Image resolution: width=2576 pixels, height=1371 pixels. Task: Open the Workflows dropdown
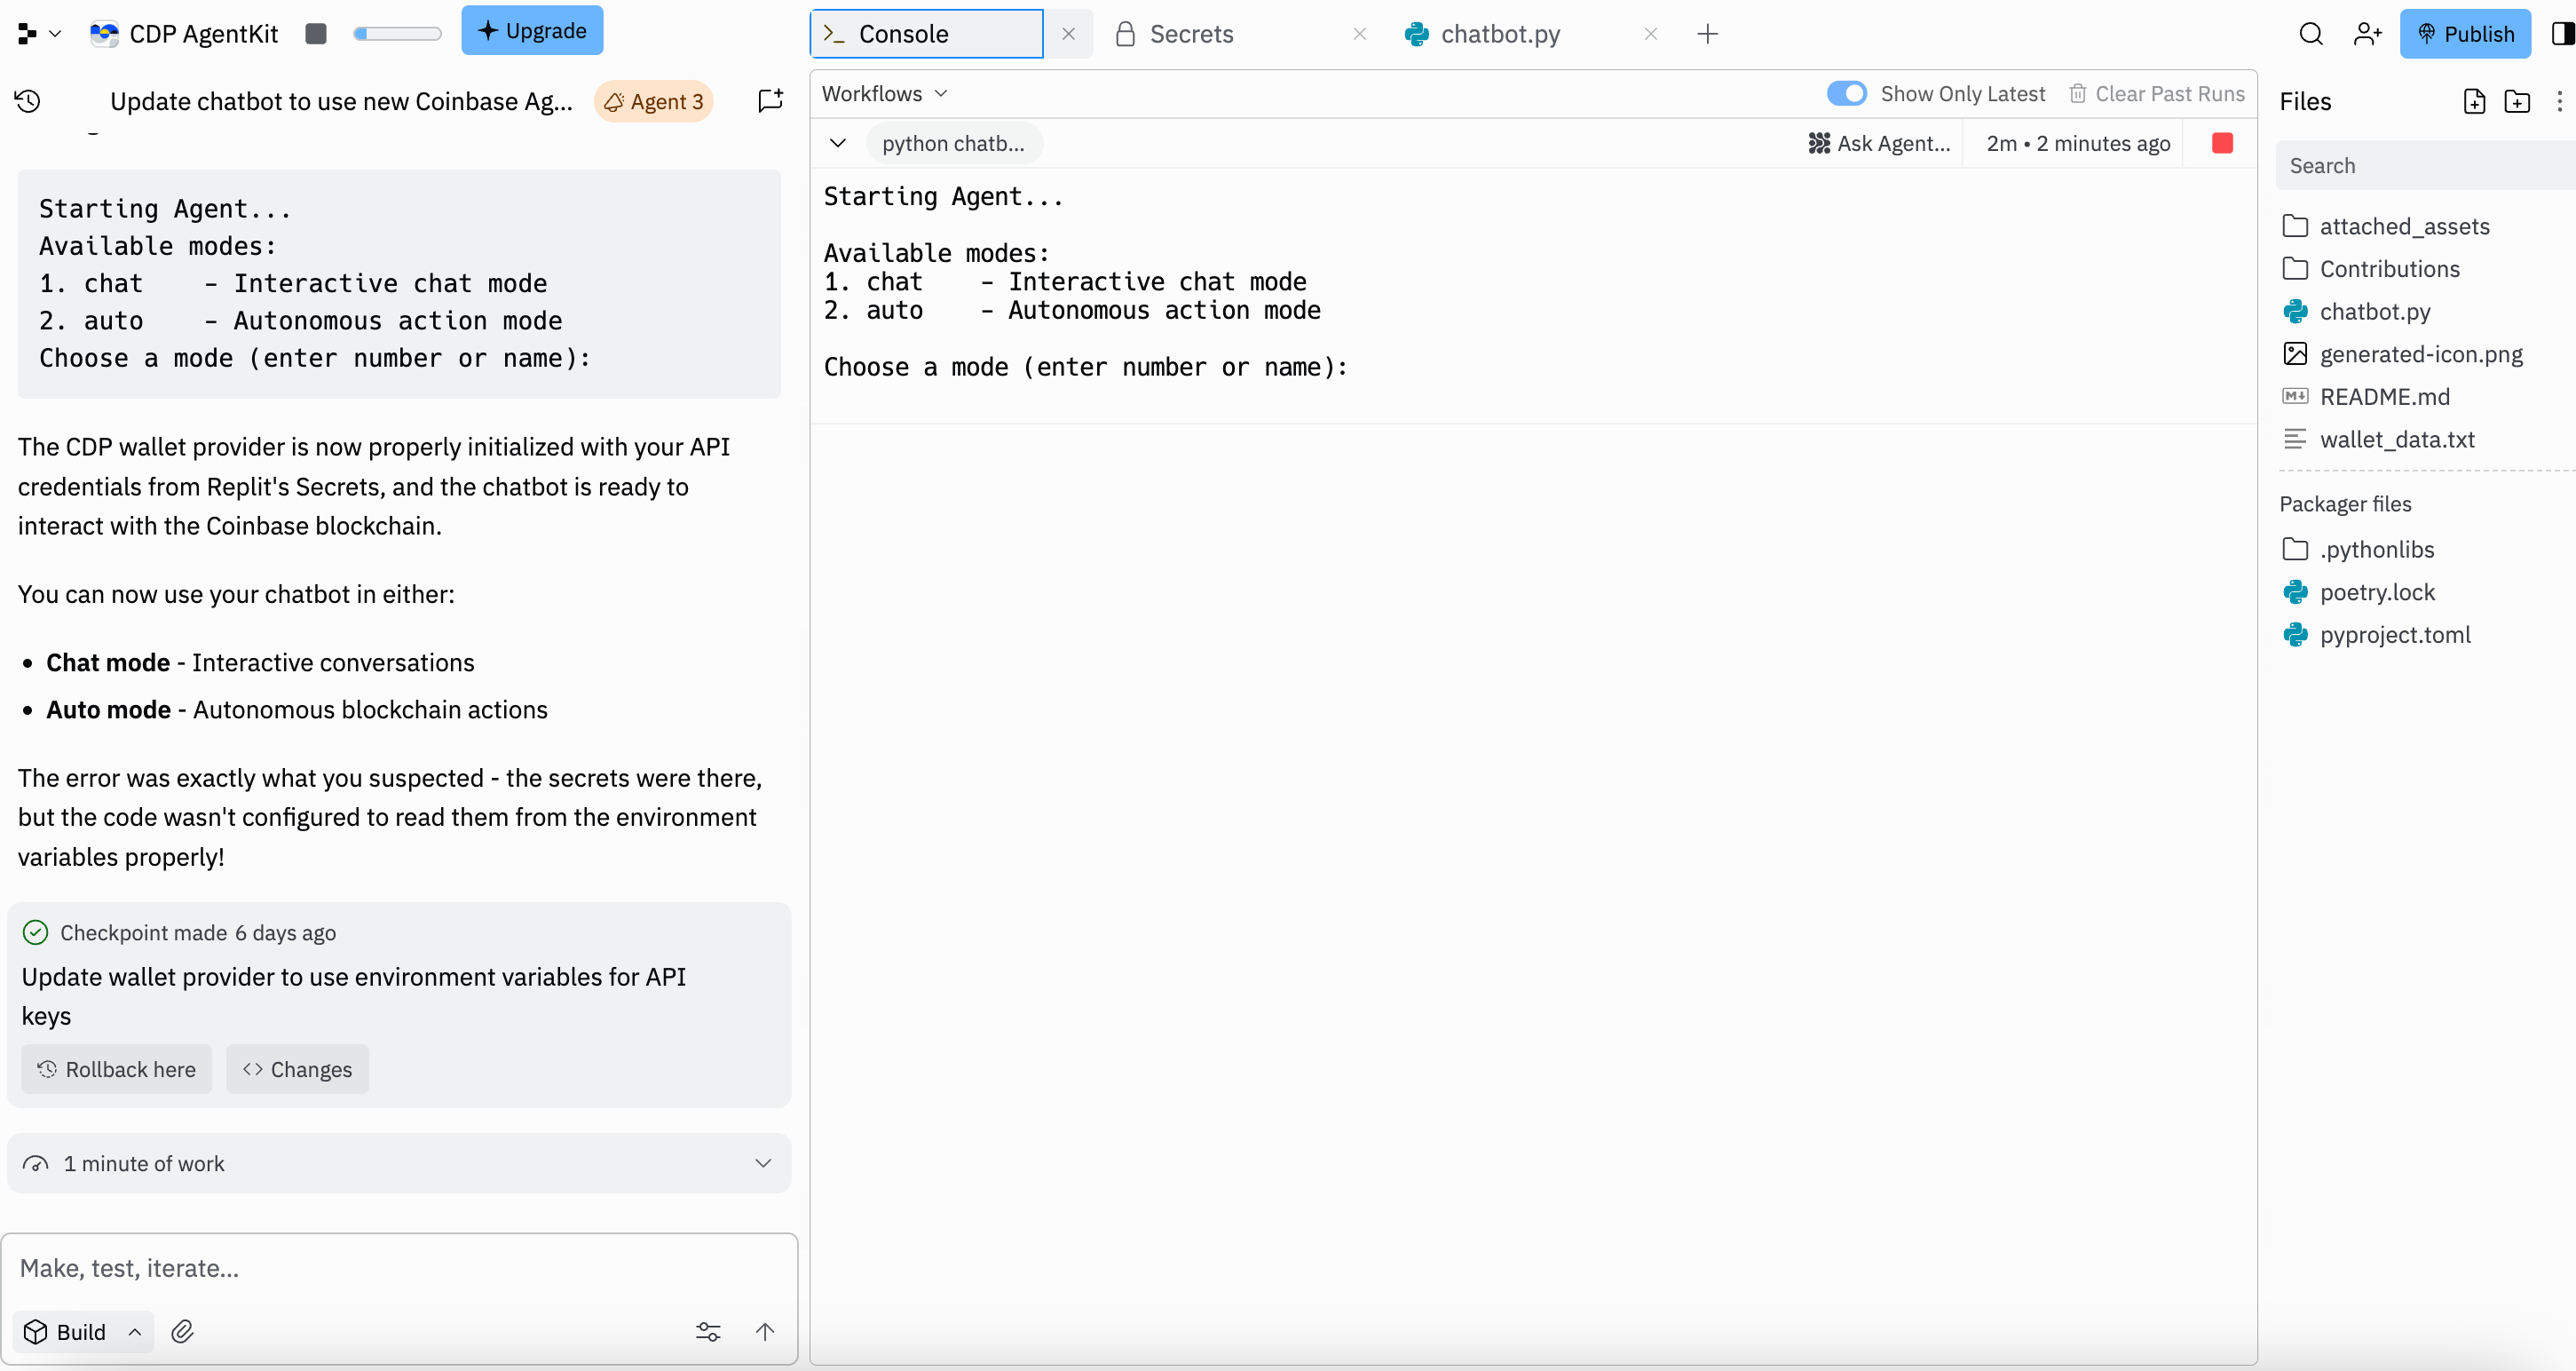click(x=884, y=93)
